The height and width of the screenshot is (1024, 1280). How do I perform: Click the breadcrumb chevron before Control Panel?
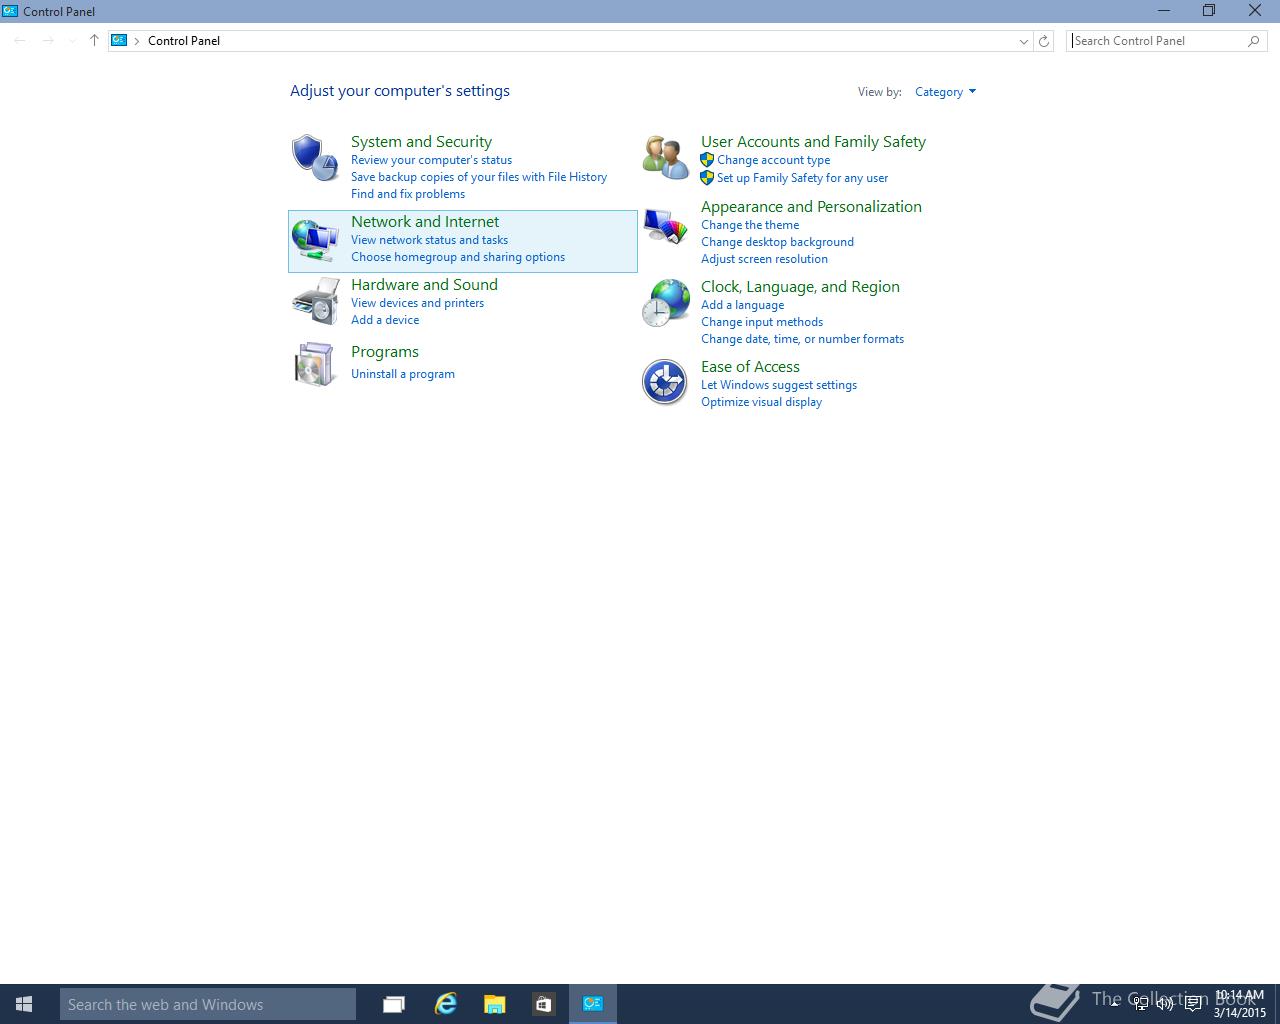click(x=137, y=41)
